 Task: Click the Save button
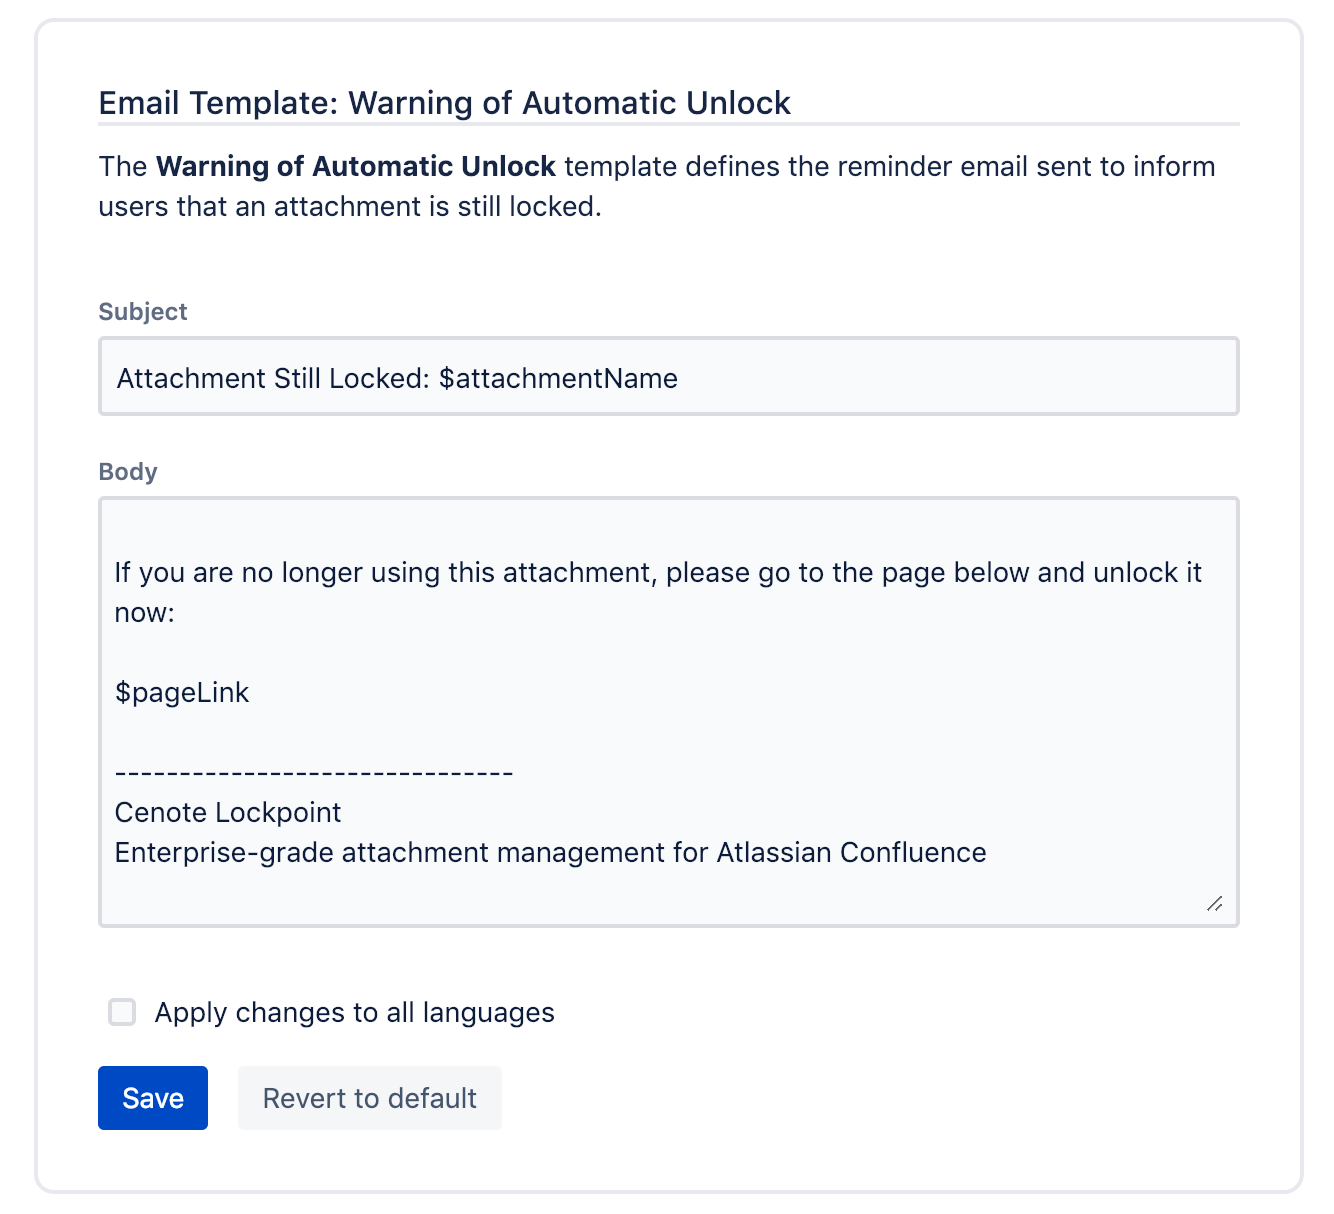[x=153, y=1098]
